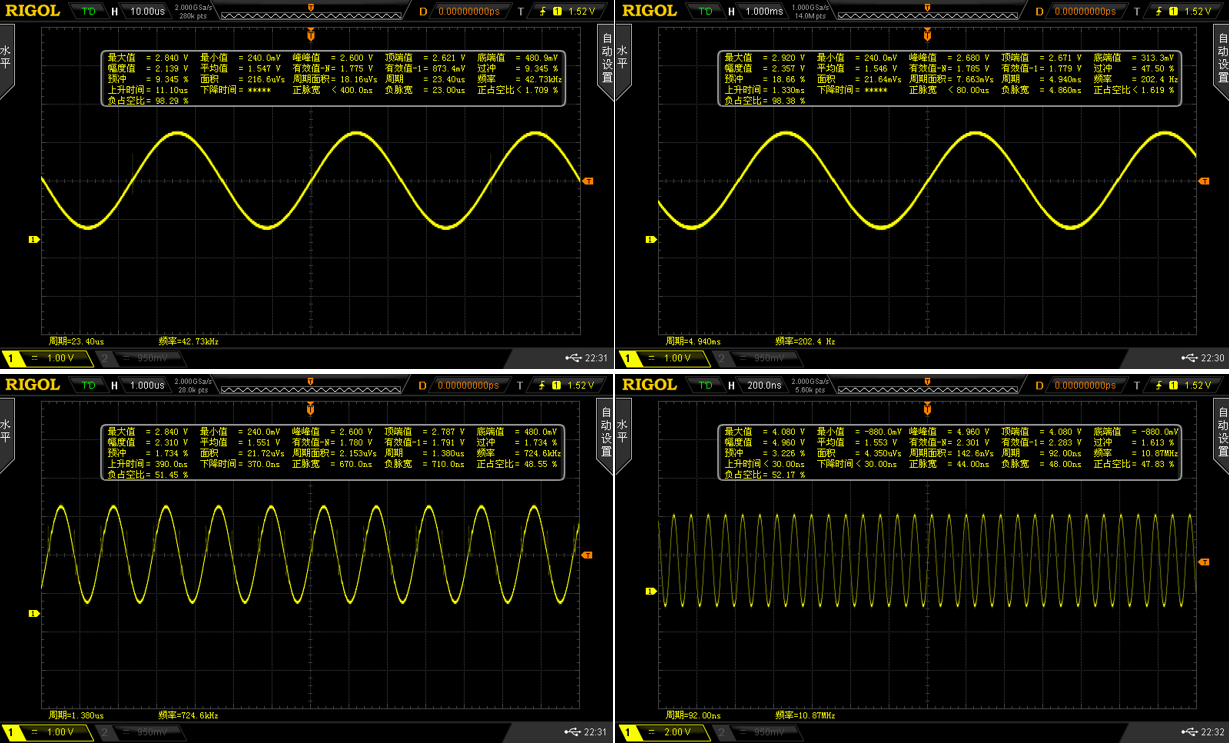
Task: Click the T'D trigger status on the 10.00us scope
Action: click(x=89, y=11)
